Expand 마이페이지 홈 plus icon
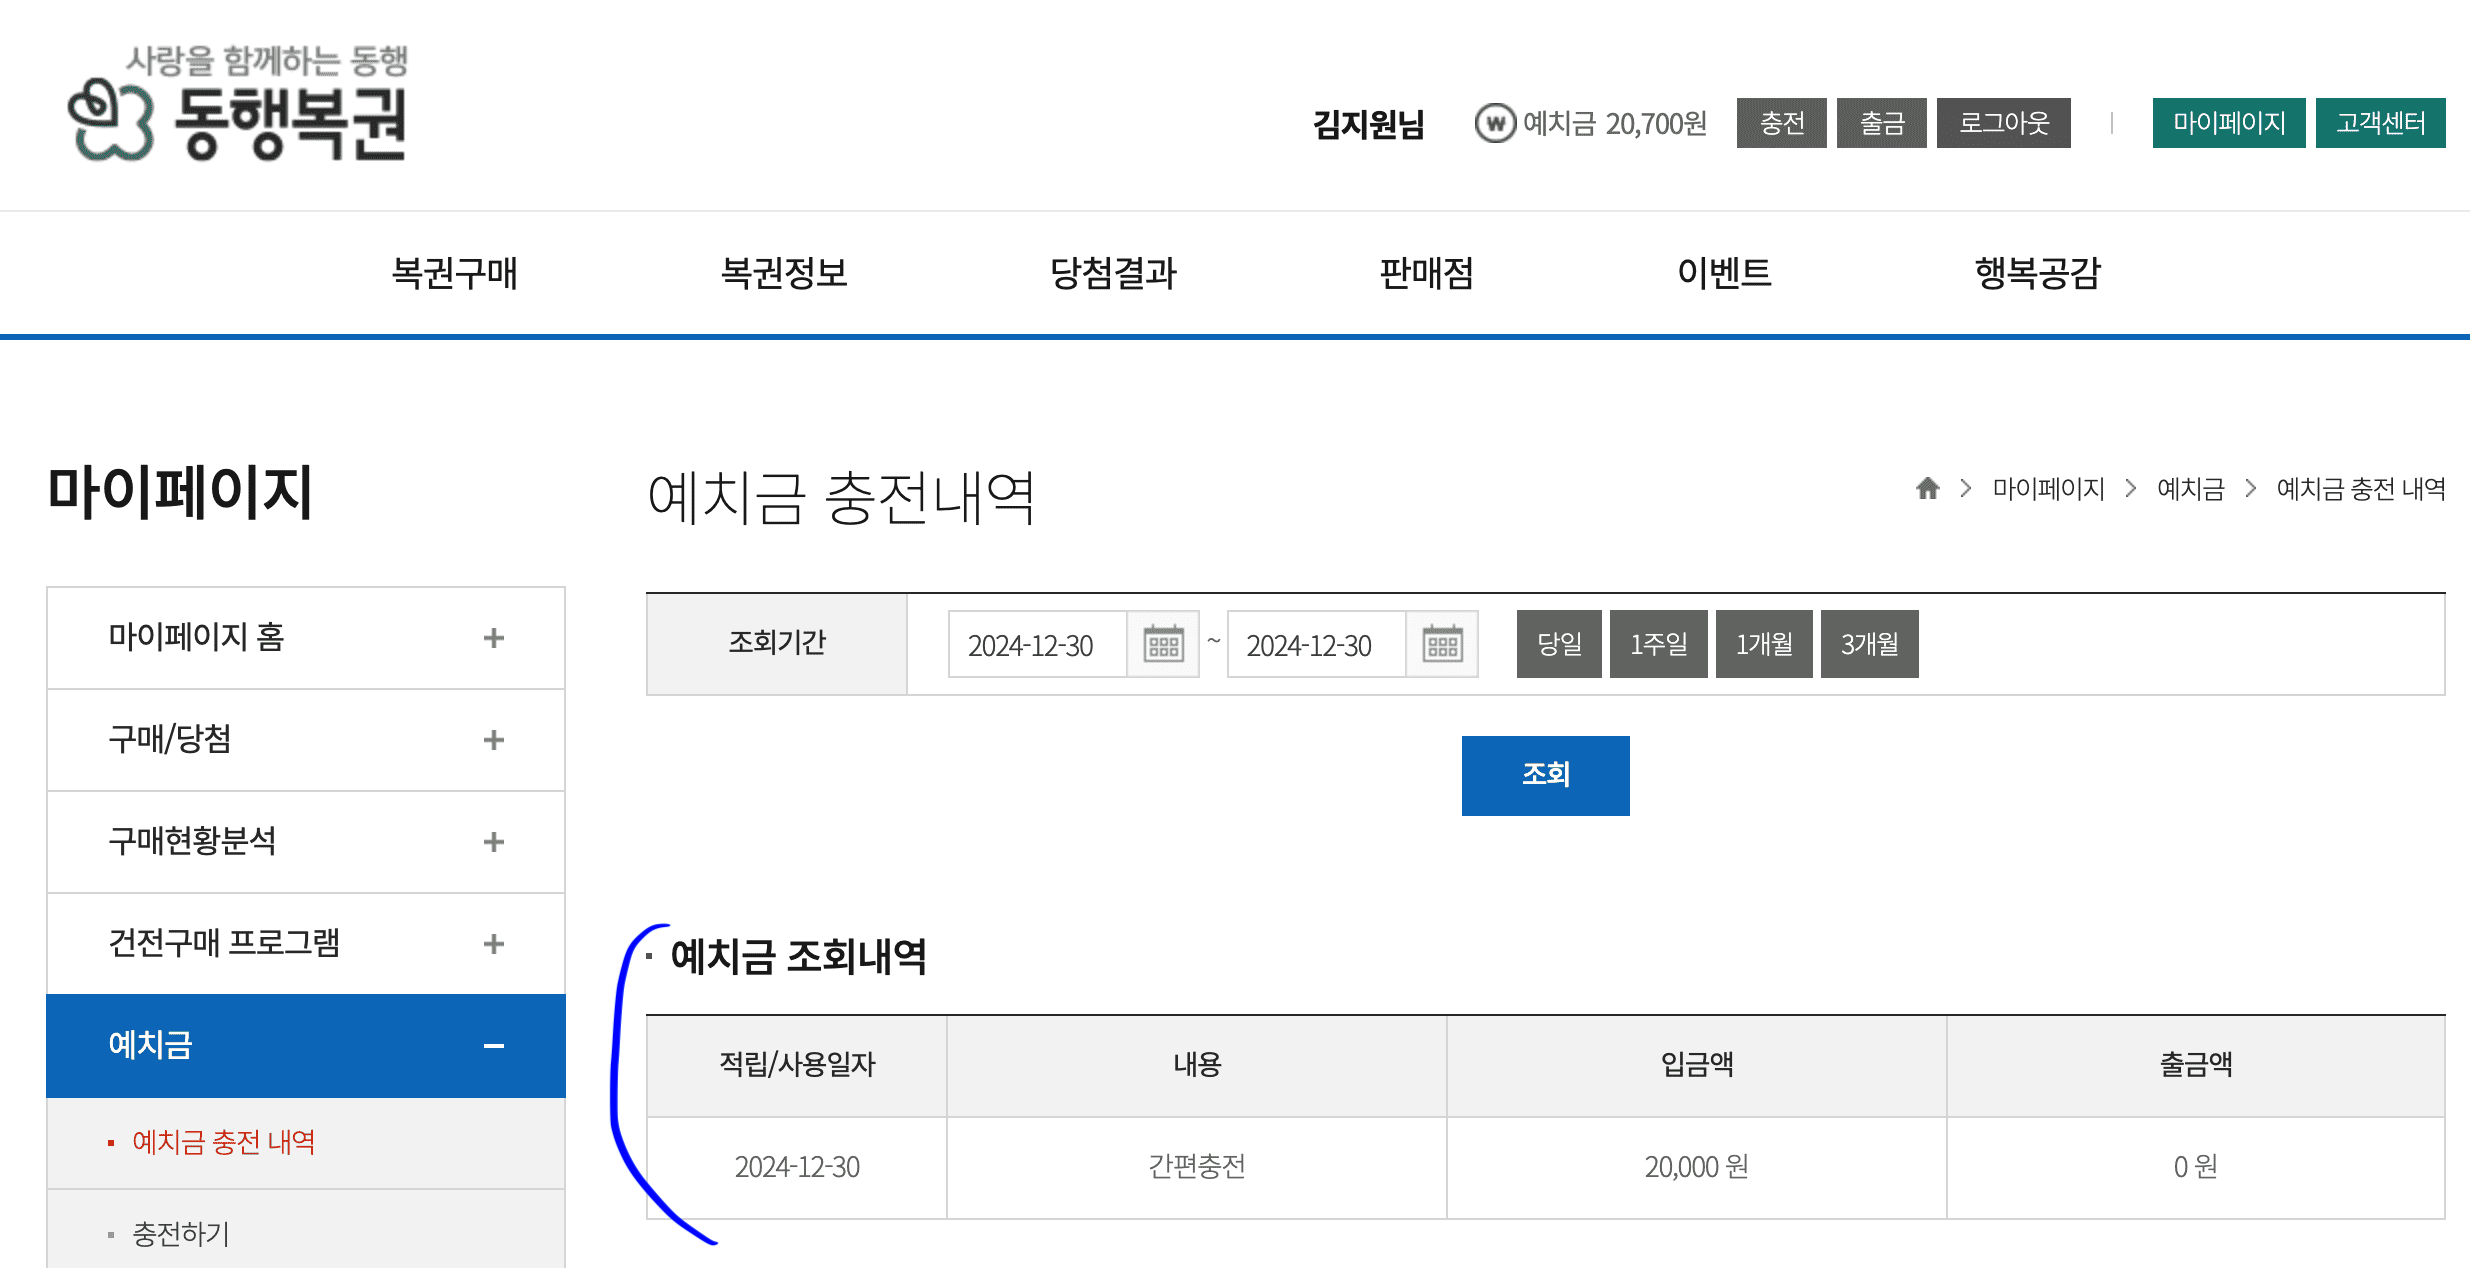The height and width of the screenshot is (1268, 2470). pyautogui.click(x=493, y=638)
